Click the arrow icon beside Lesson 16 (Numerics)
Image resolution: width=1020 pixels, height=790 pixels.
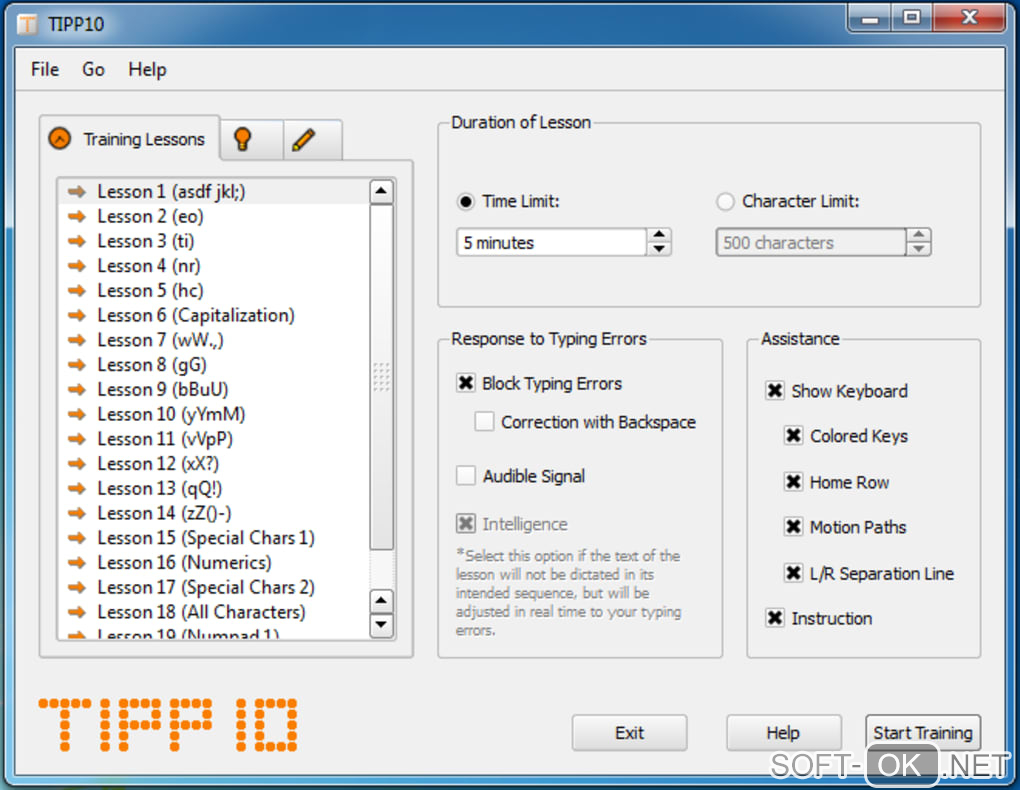click(77, 562)
